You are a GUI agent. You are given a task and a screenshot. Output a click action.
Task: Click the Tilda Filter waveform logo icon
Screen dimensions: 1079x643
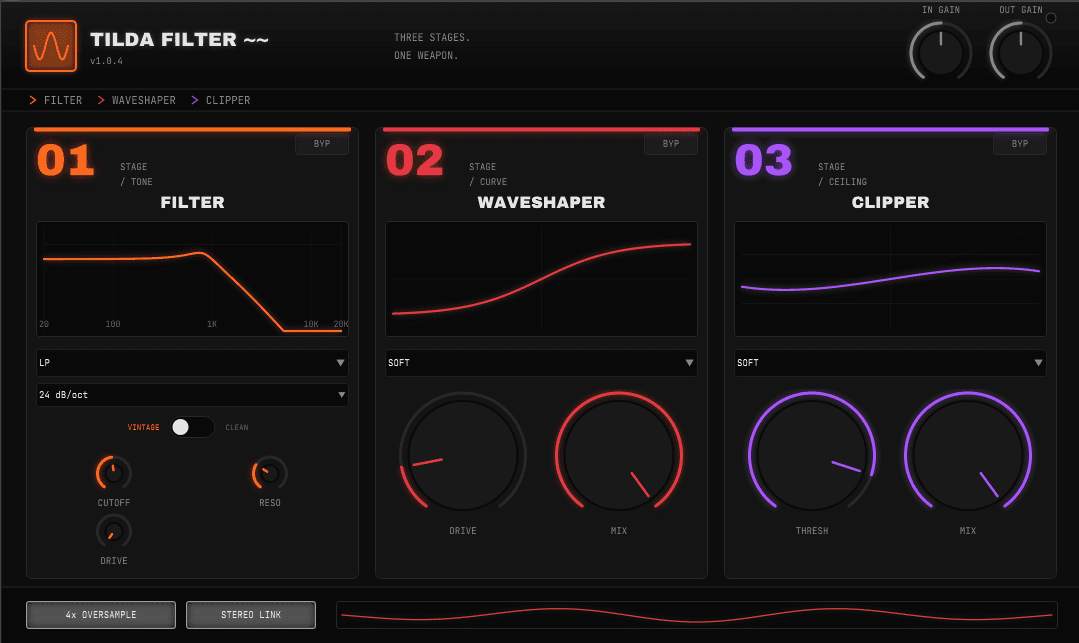coord(51,46)
